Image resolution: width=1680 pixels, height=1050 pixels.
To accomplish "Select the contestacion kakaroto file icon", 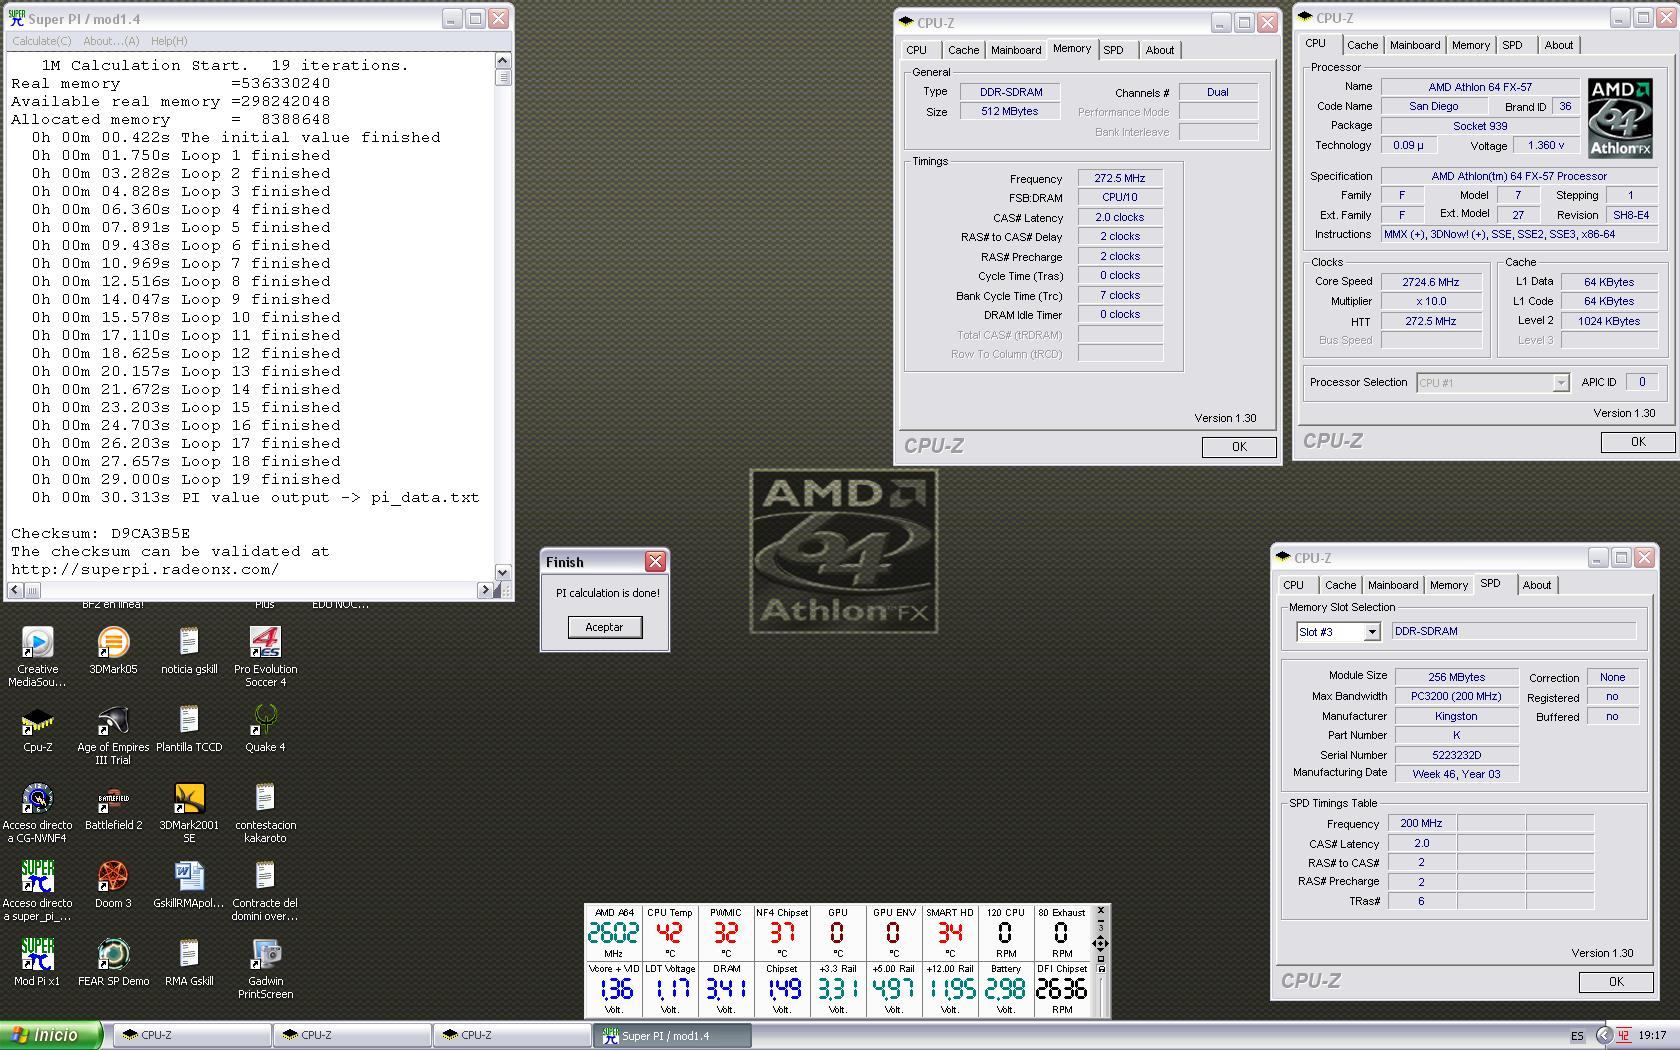I will (x=265, y=813).
